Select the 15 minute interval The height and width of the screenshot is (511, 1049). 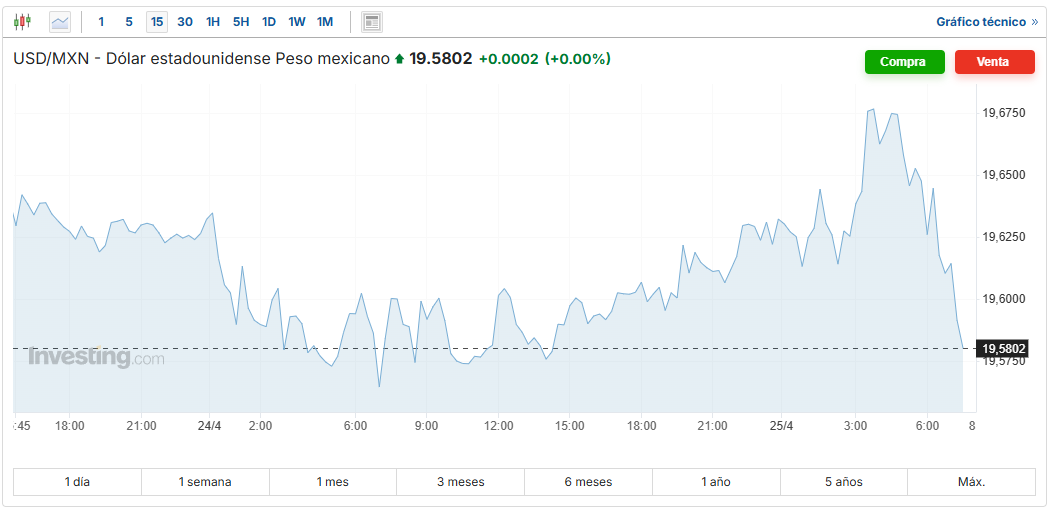(x=157, y=22)
